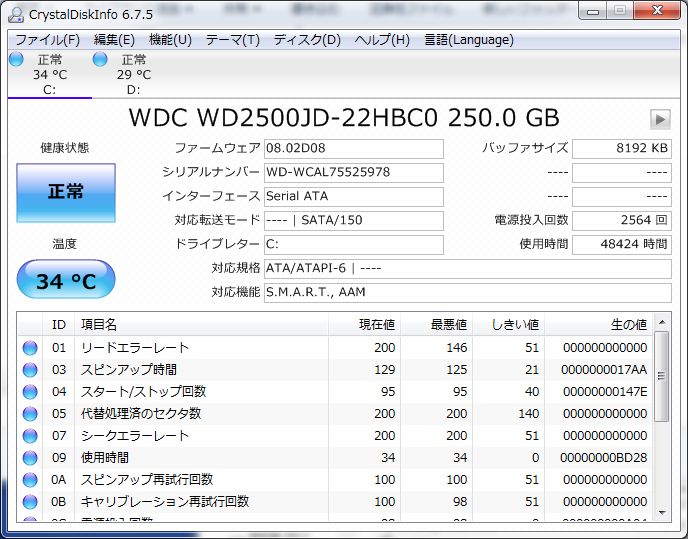Select the C: drive tab at 34 °C

[x=50, y=75]
